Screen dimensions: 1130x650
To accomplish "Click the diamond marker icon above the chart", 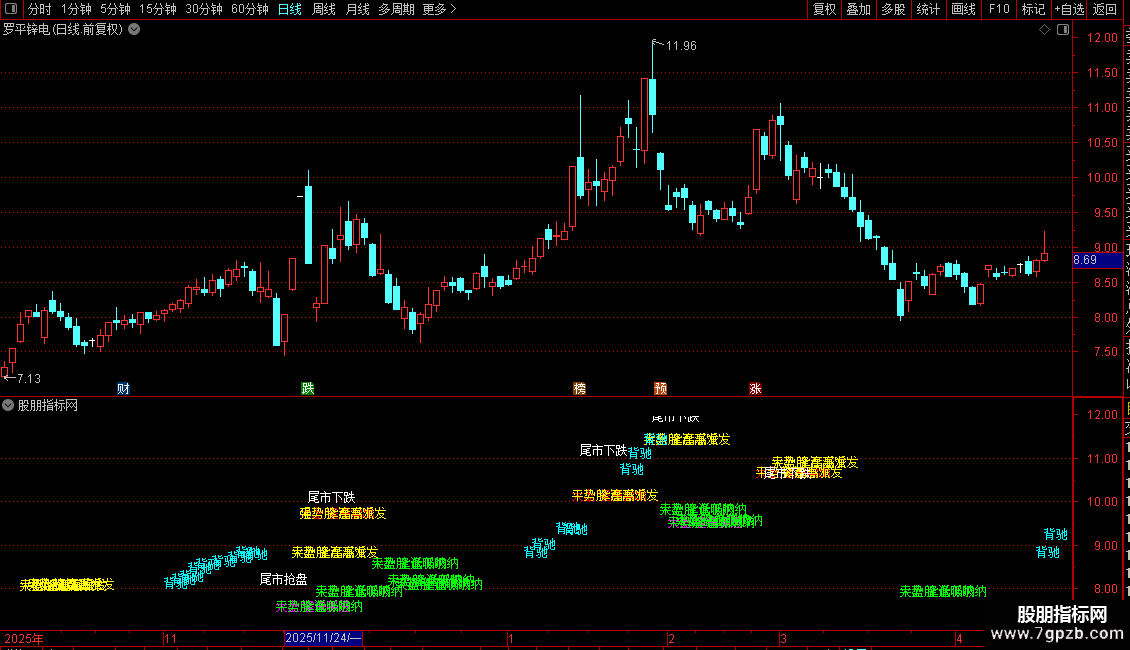I will click(1044, 30).
